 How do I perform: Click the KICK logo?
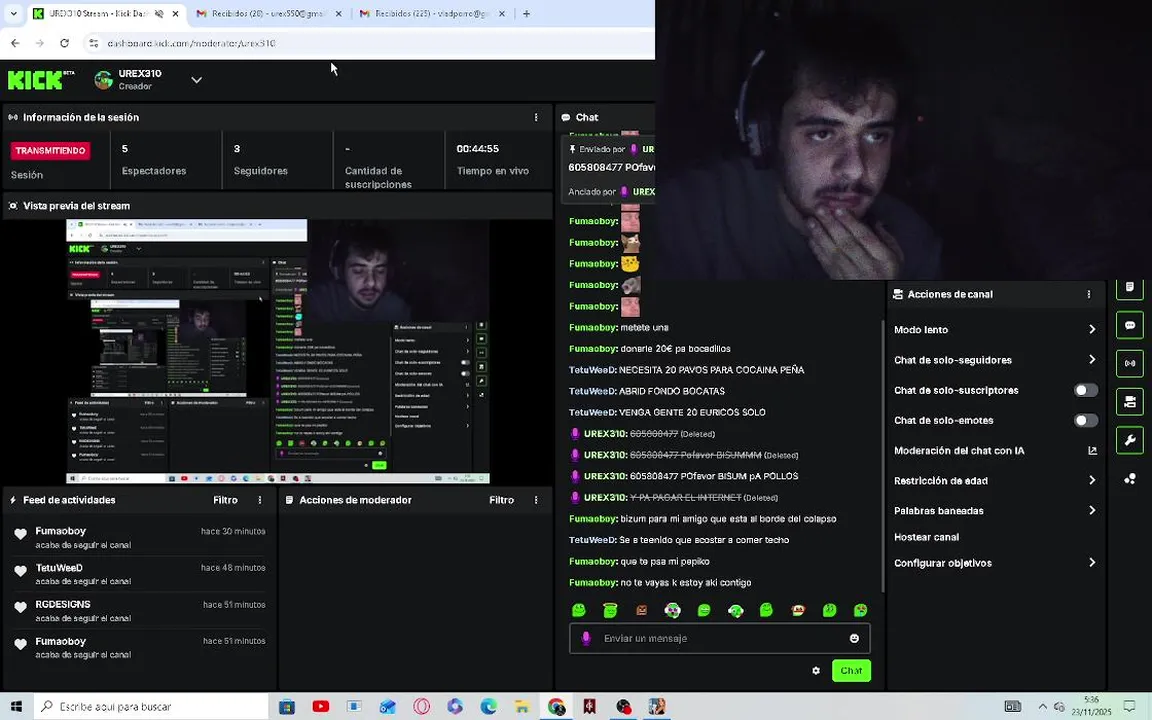point(41,79)
